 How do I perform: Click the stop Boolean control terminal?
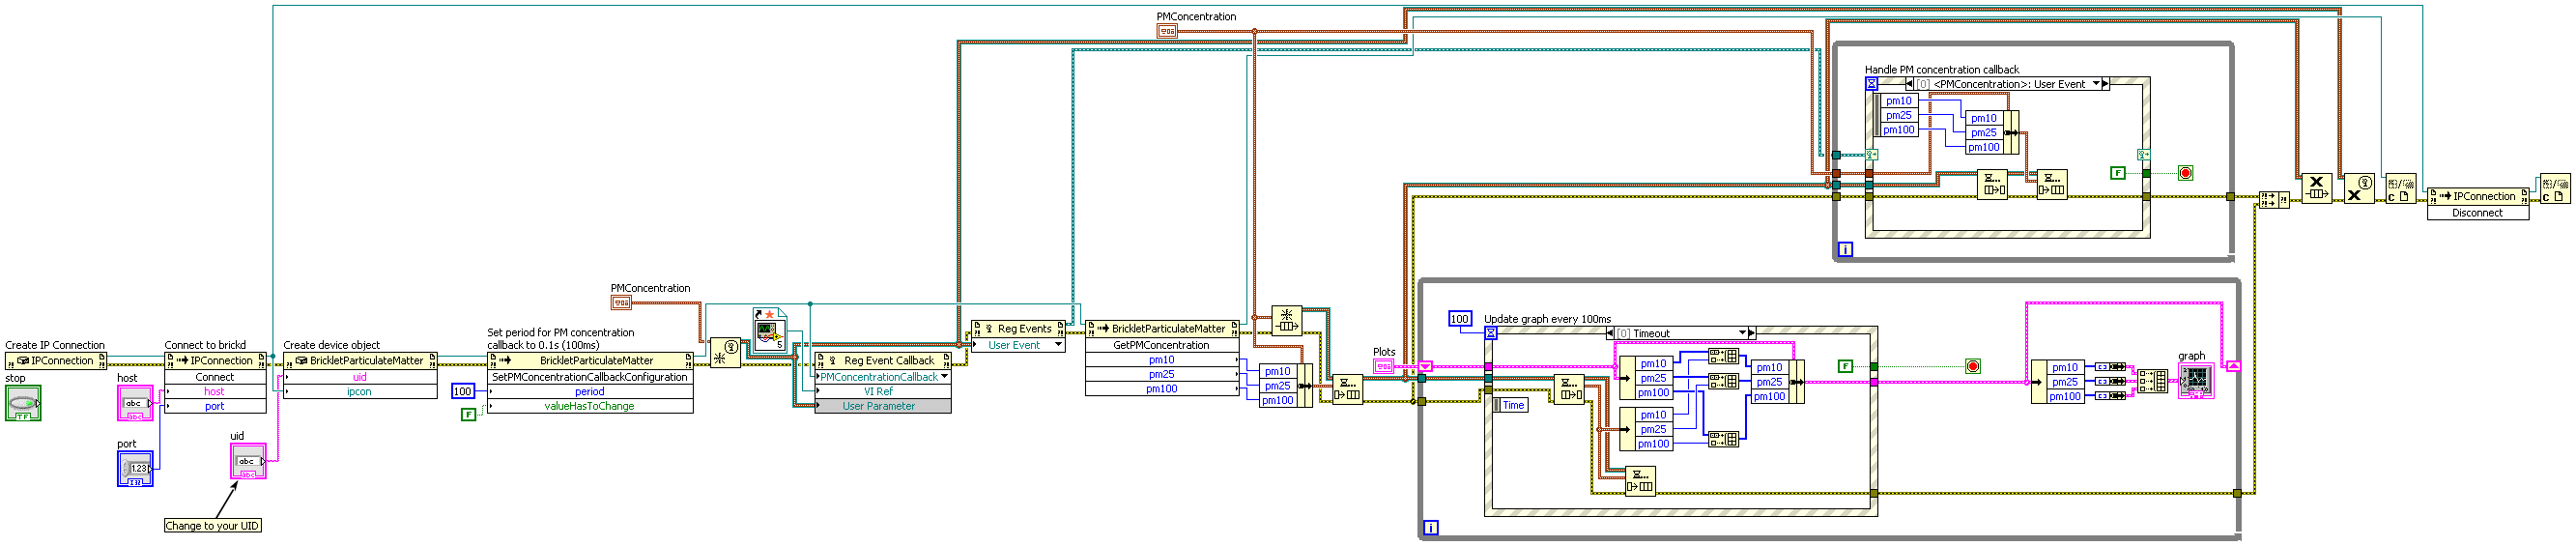point(22,403)
